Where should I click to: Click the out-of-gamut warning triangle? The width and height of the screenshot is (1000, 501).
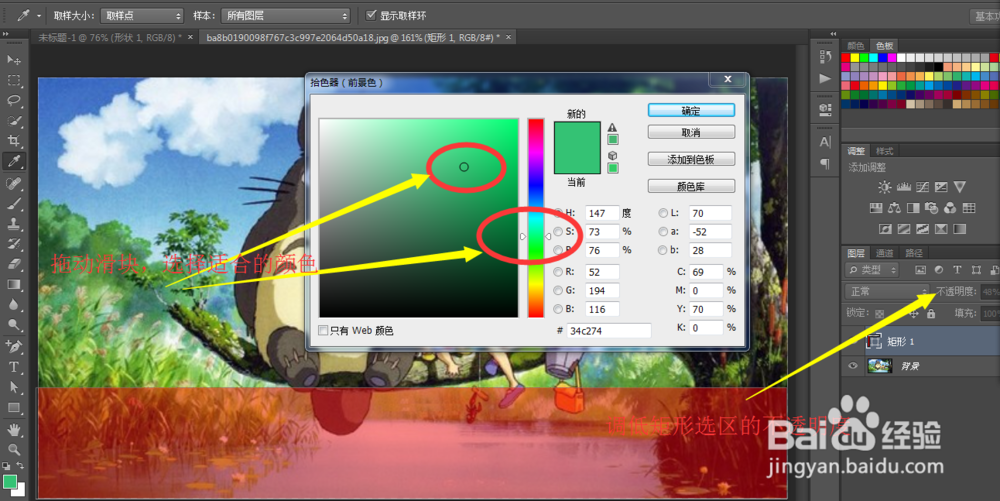pos(612,127)
